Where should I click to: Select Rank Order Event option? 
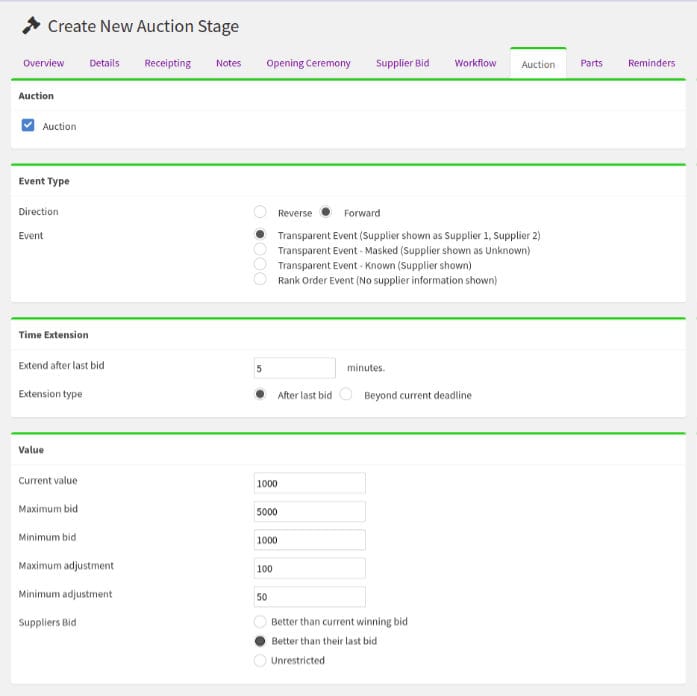coord(260,280)
